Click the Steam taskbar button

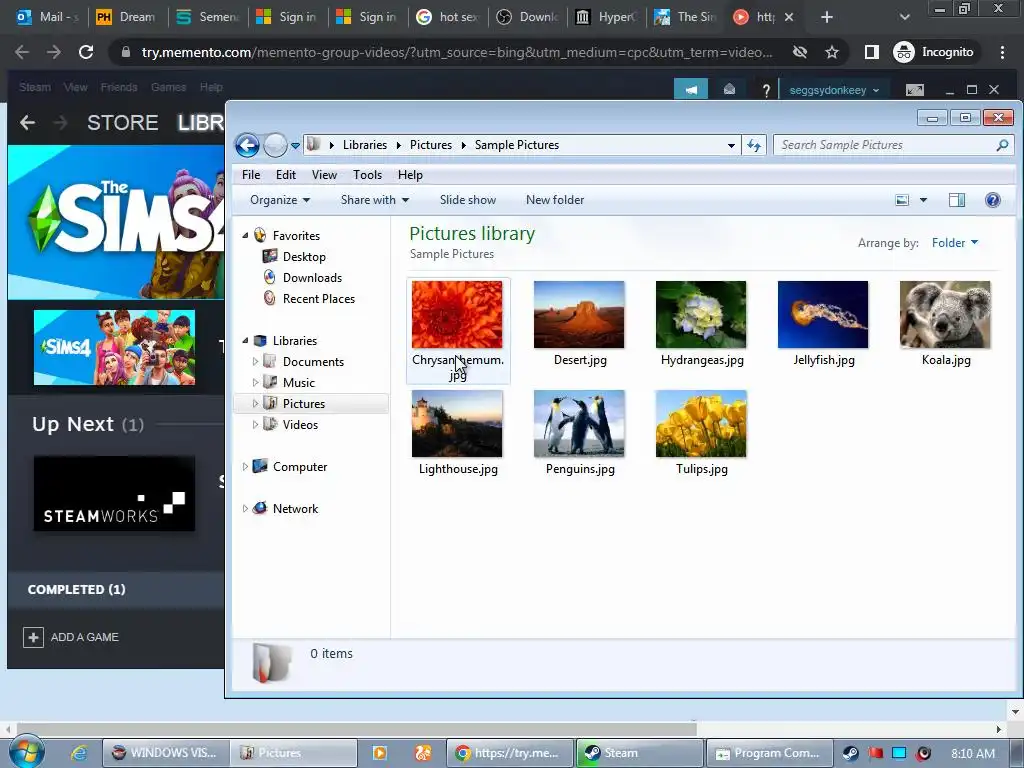point(639,753)
